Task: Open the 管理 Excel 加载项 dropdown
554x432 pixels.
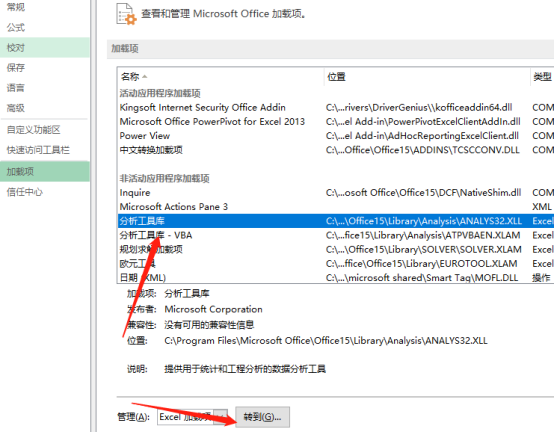Action: (x=193, y=417)
